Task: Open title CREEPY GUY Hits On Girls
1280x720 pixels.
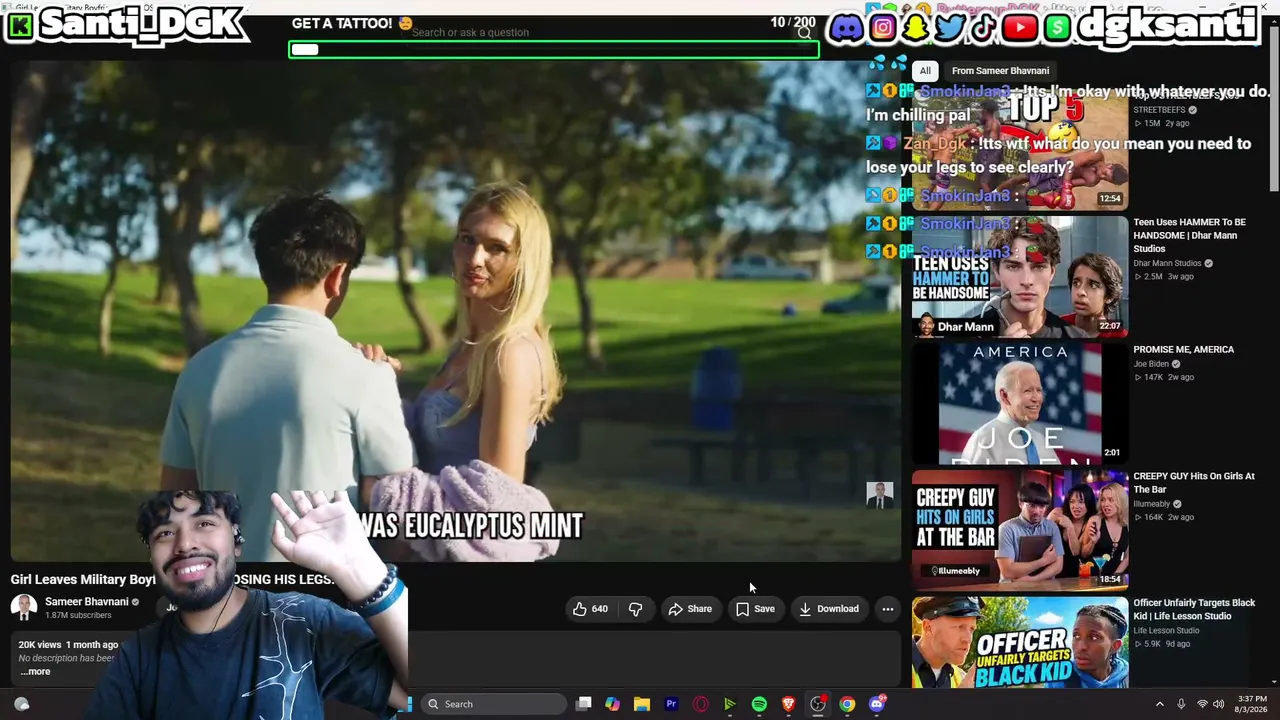Action: tap(1193, 483)
